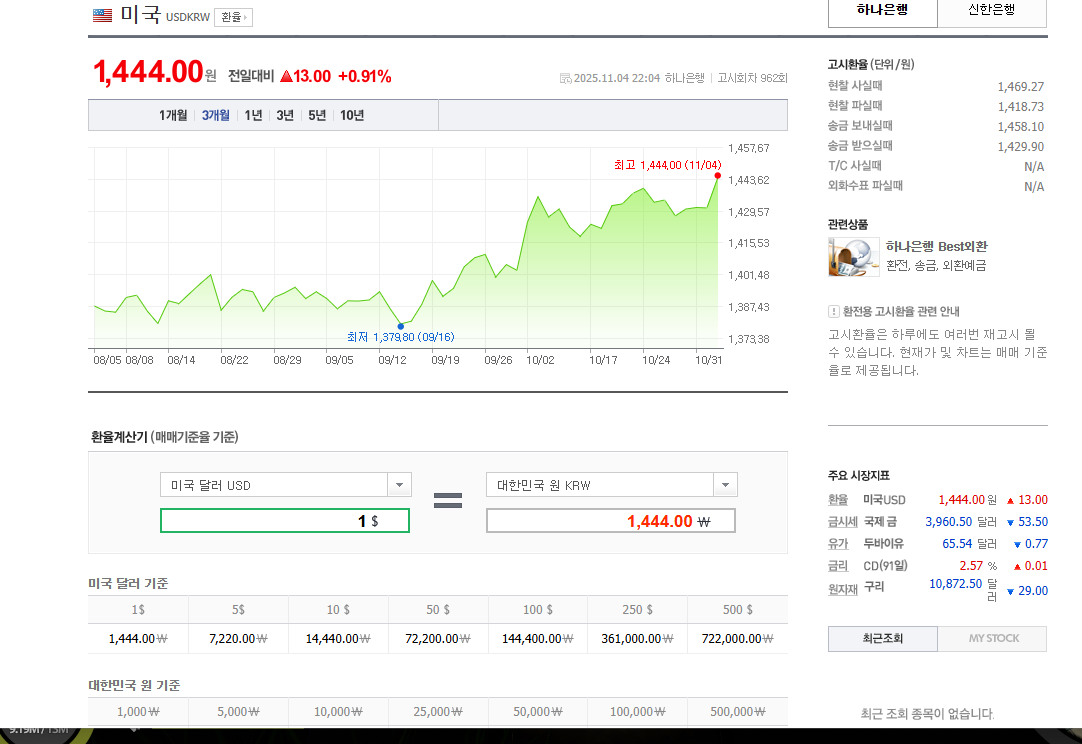
Task: Open the 대한민국 원 KRW currency dropdown
Action: (x=725, y=485)
